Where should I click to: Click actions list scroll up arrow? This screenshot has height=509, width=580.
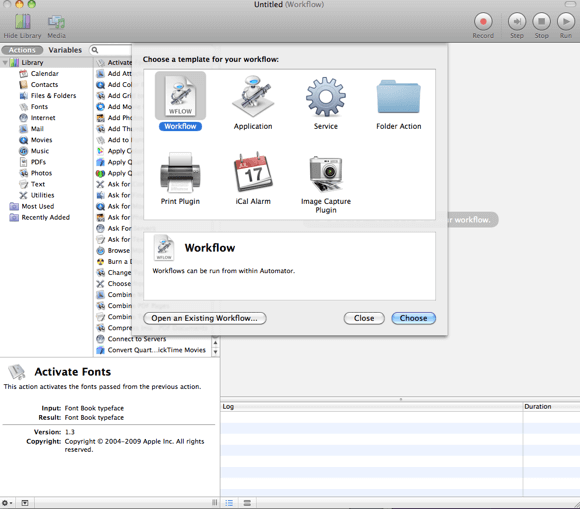(x=215, y=343)
